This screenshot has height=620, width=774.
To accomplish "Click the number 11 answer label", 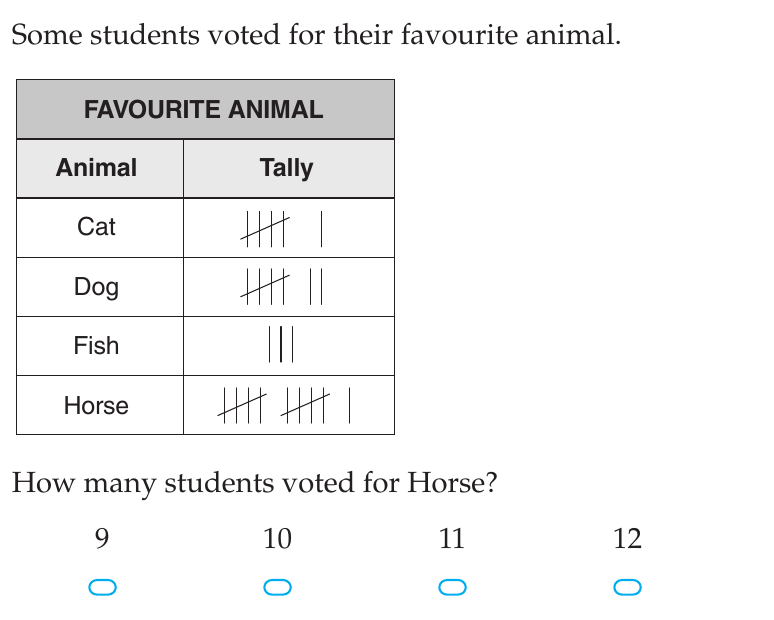I will point(452,538).
